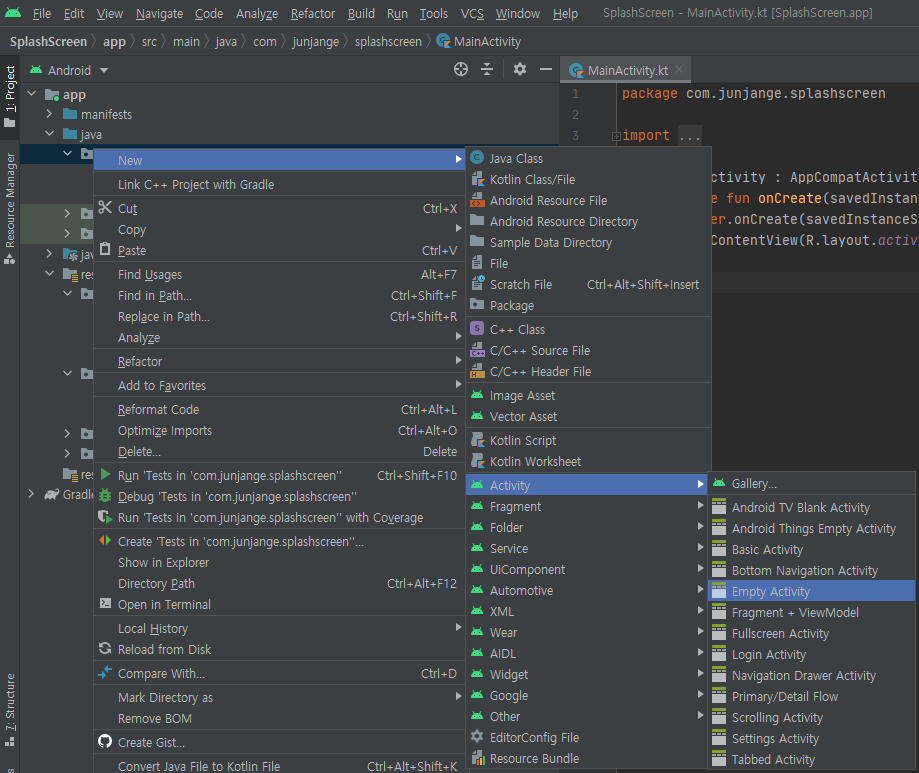Choose Convert Java File to Kotlin File

click(279, 765)
